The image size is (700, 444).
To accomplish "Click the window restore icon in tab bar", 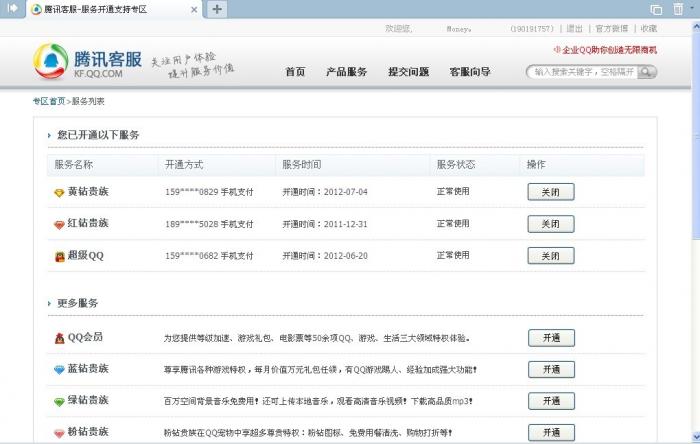I will pos(656,9).
